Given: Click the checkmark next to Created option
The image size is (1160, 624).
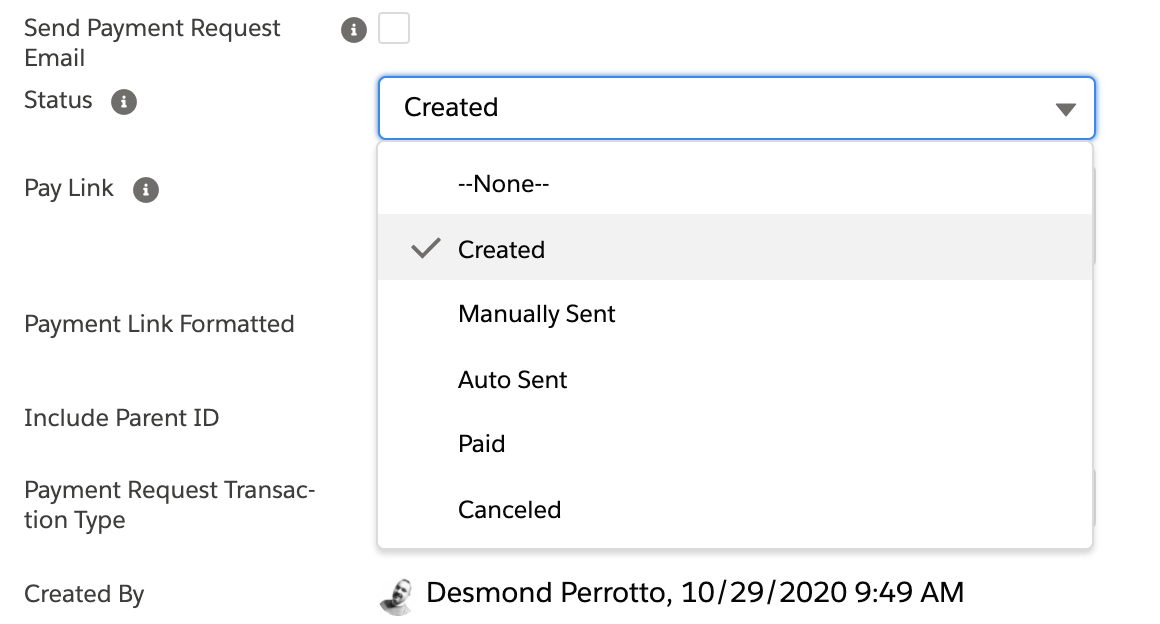Looking at the screenshot, I should tap(426, 248).
